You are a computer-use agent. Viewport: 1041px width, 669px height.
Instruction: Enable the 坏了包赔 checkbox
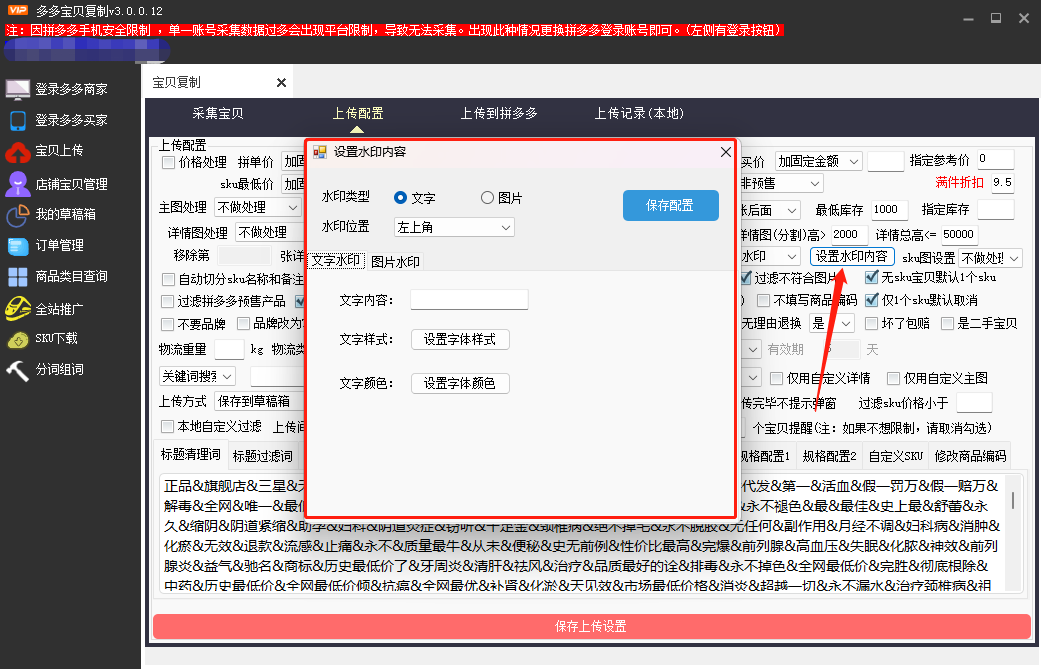coord(872,323)
